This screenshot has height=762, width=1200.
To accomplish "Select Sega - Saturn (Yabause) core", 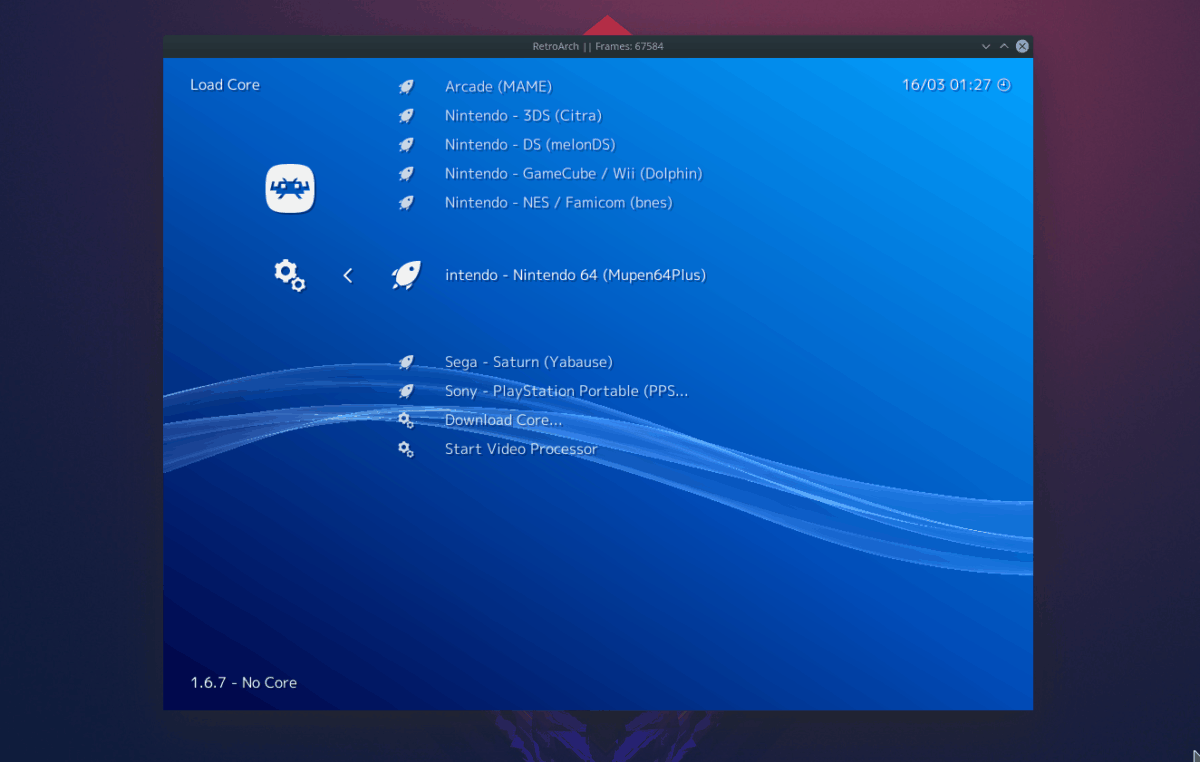I will [529, 362].
